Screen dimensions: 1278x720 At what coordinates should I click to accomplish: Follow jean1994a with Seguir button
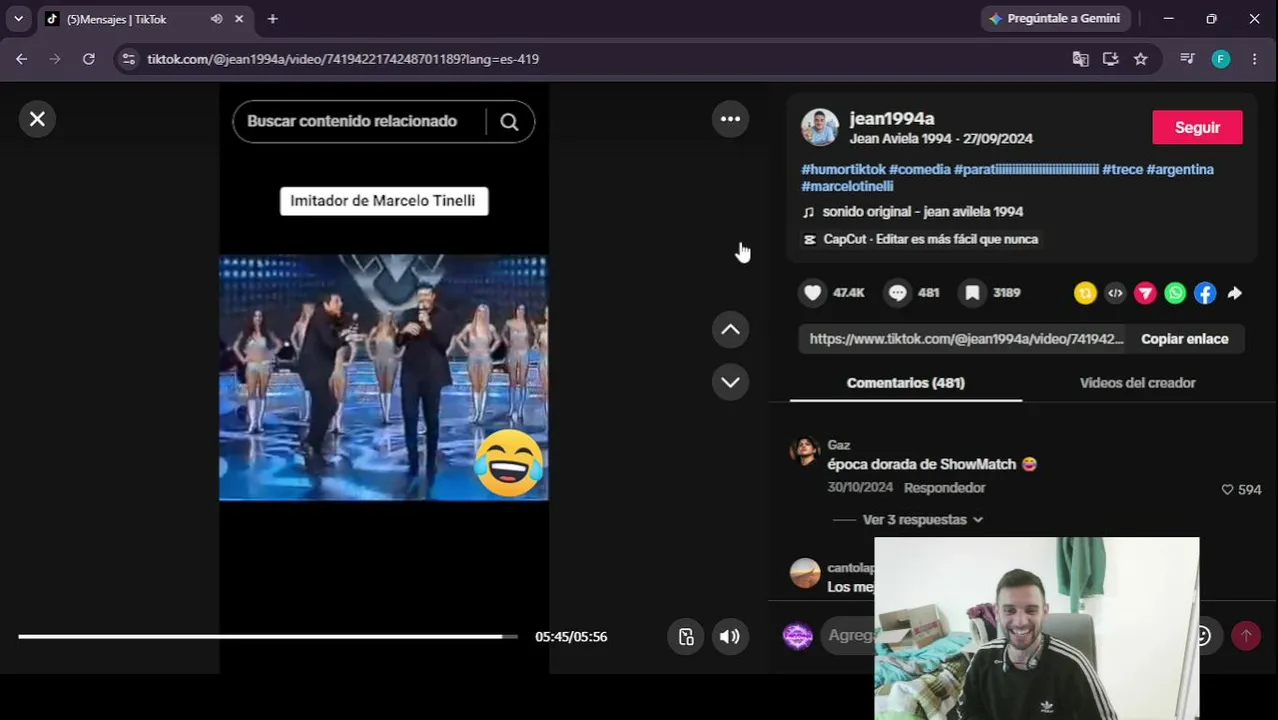pyautogui.click(x=1197, y=127)
